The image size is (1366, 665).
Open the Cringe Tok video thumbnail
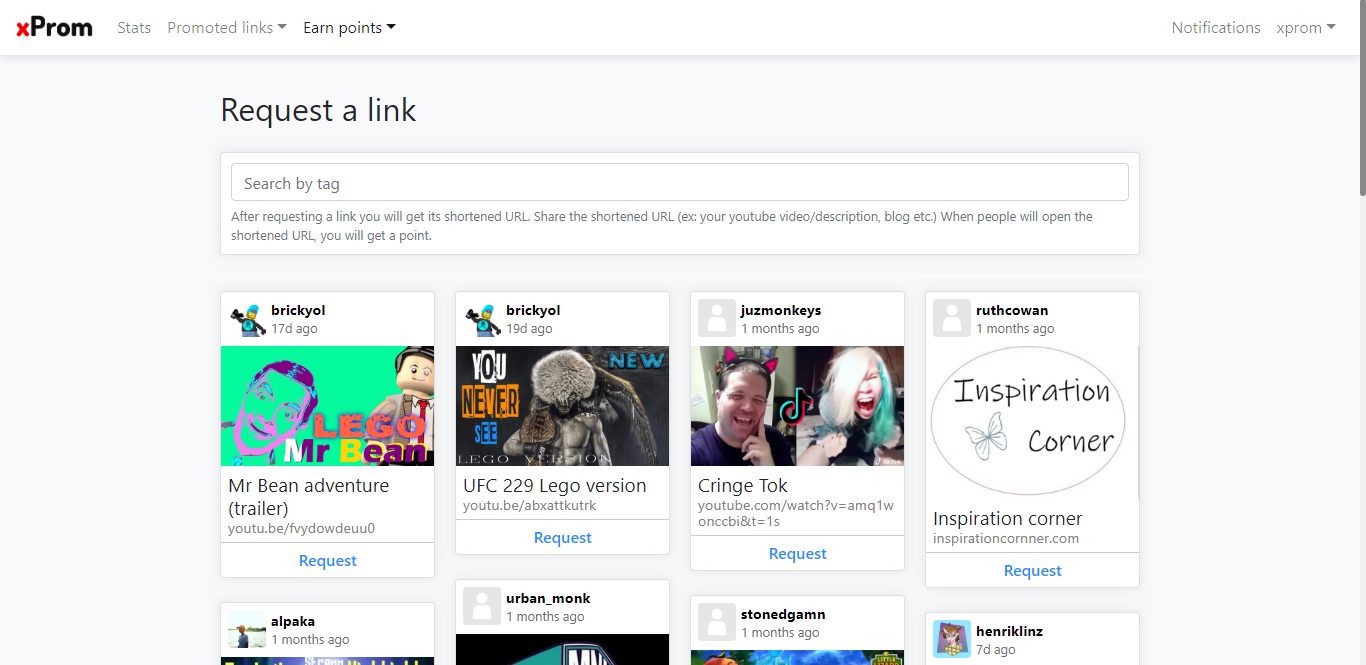798,406
